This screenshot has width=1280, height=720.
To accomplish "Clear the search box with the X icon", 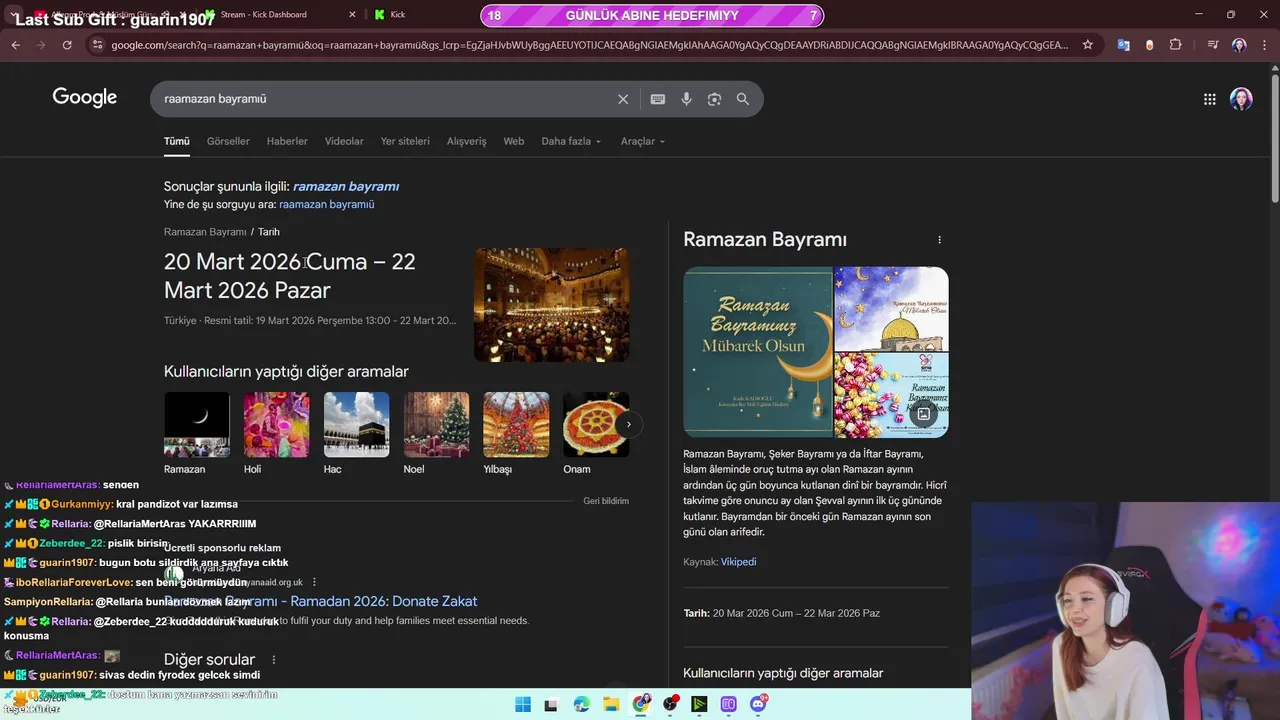I will (623, 99).
